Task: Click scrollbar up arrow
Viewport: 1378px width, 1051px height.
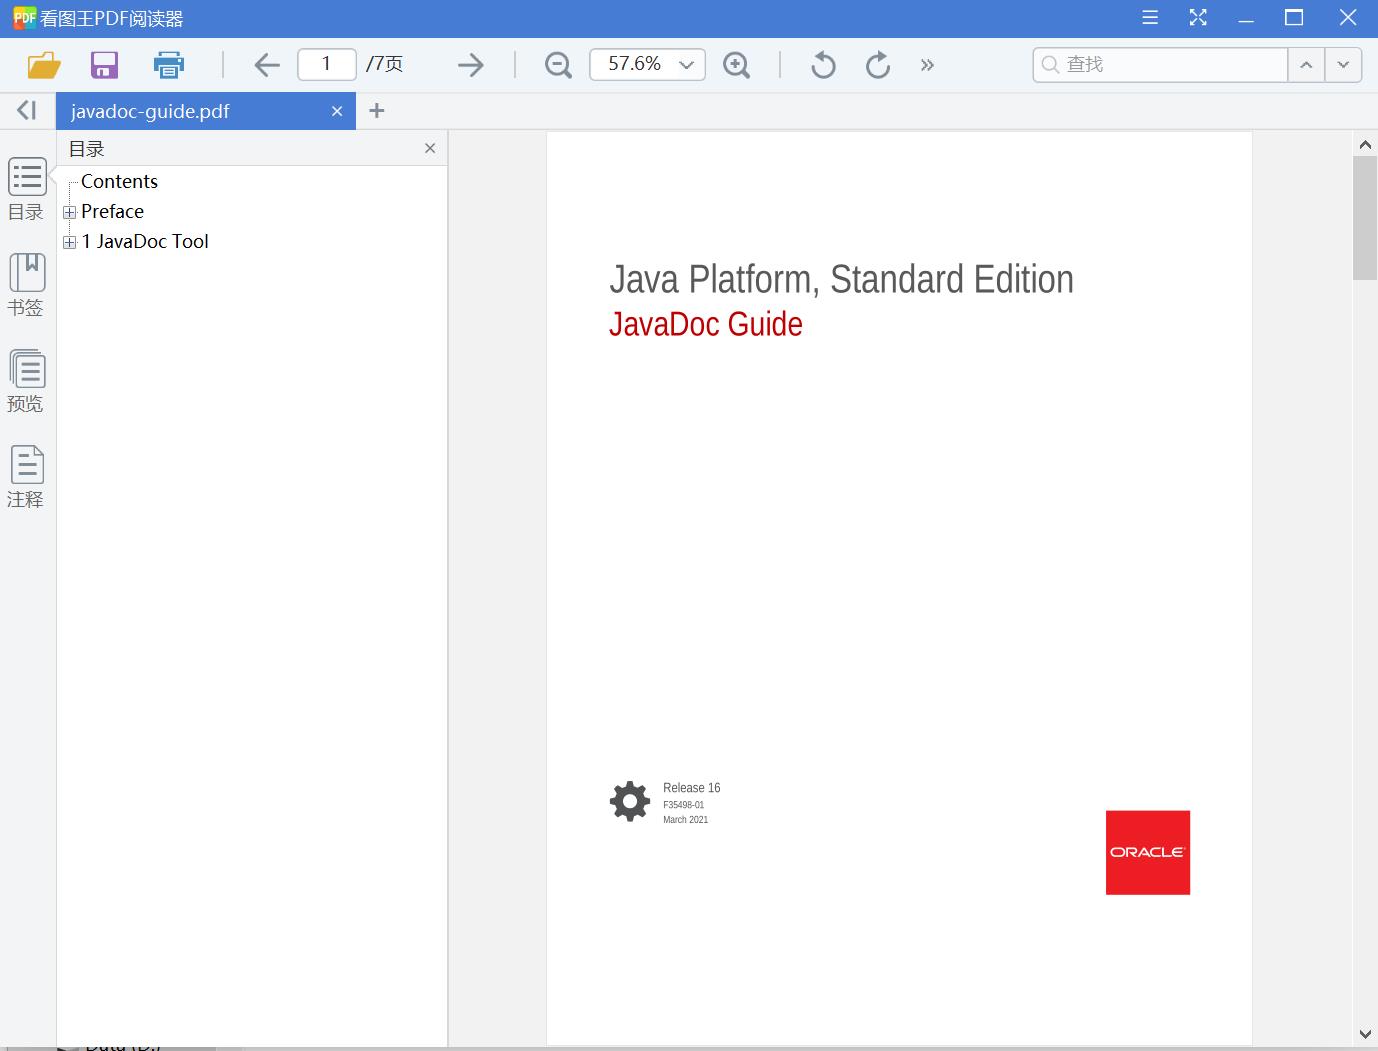Action: pyautogui.click(x=1365, y=144)
